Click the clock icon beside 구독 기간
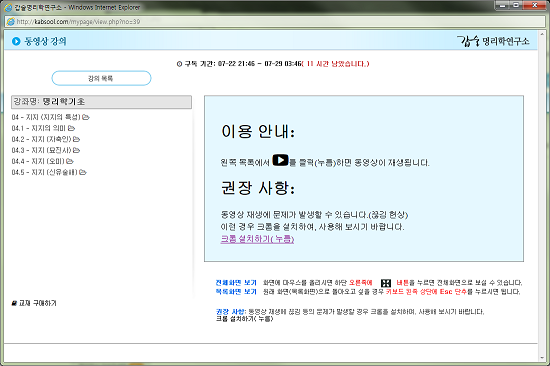The image size is (550, 366). coord(179,64)
